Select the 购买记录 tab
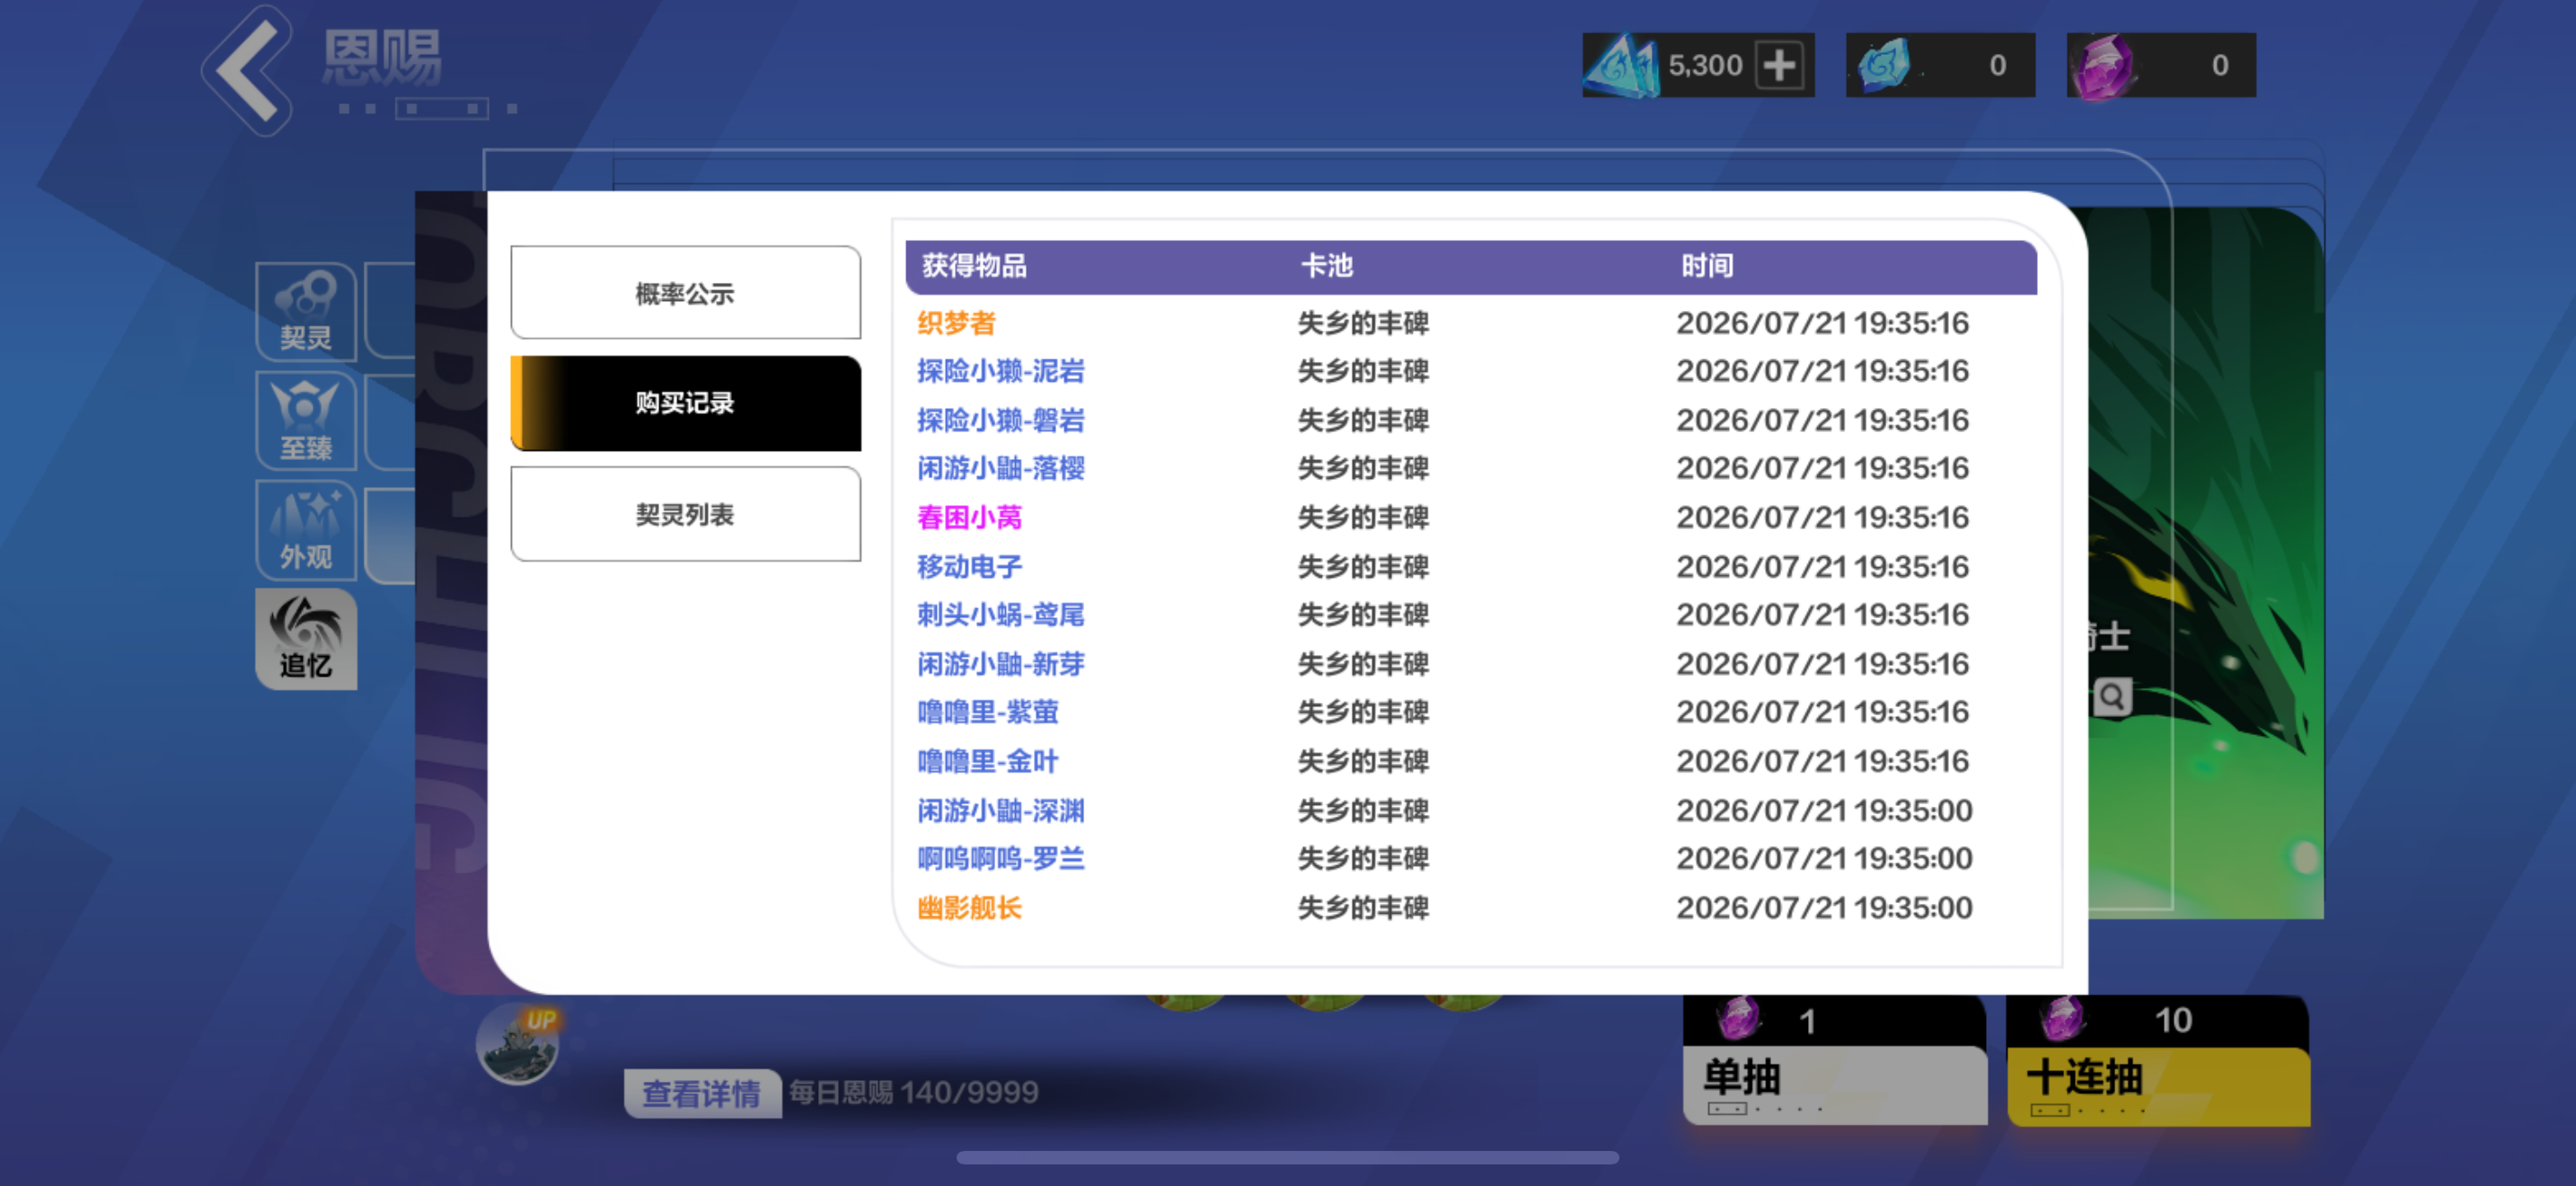This screenshot has height=1186, width=2576. (685, 403)
